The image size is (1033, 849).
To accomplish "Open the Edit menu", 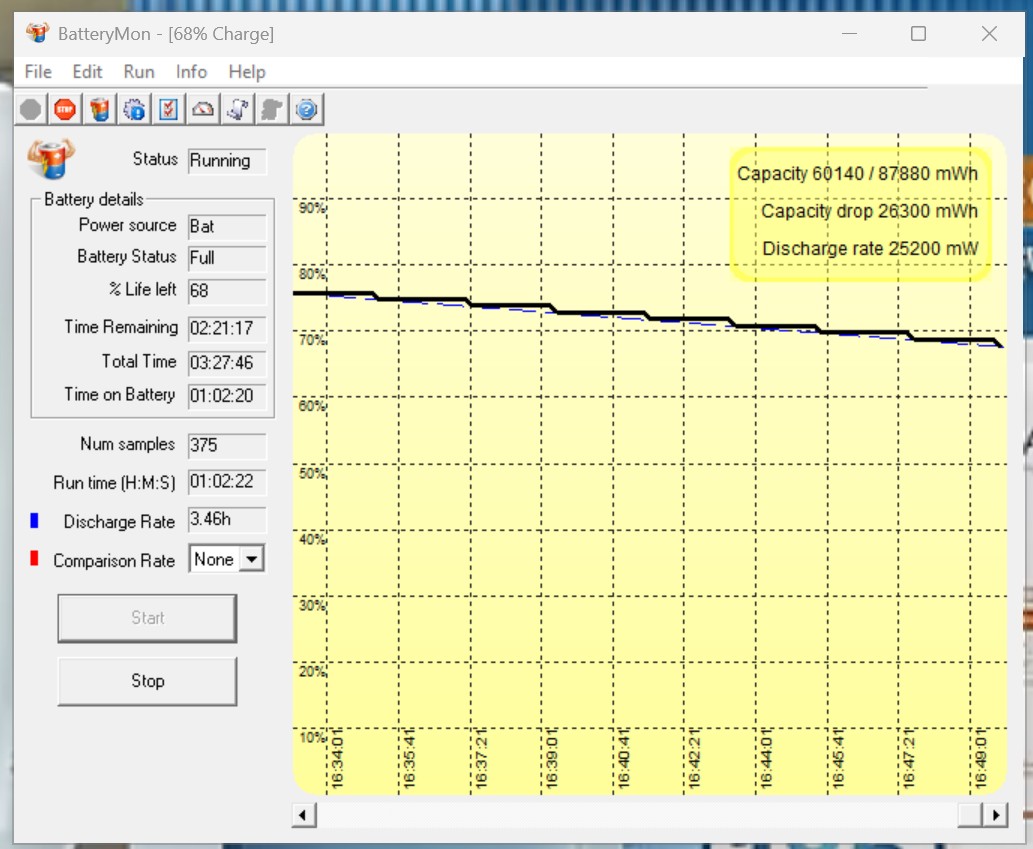I will pyautogui.click(x=87, y=71).
